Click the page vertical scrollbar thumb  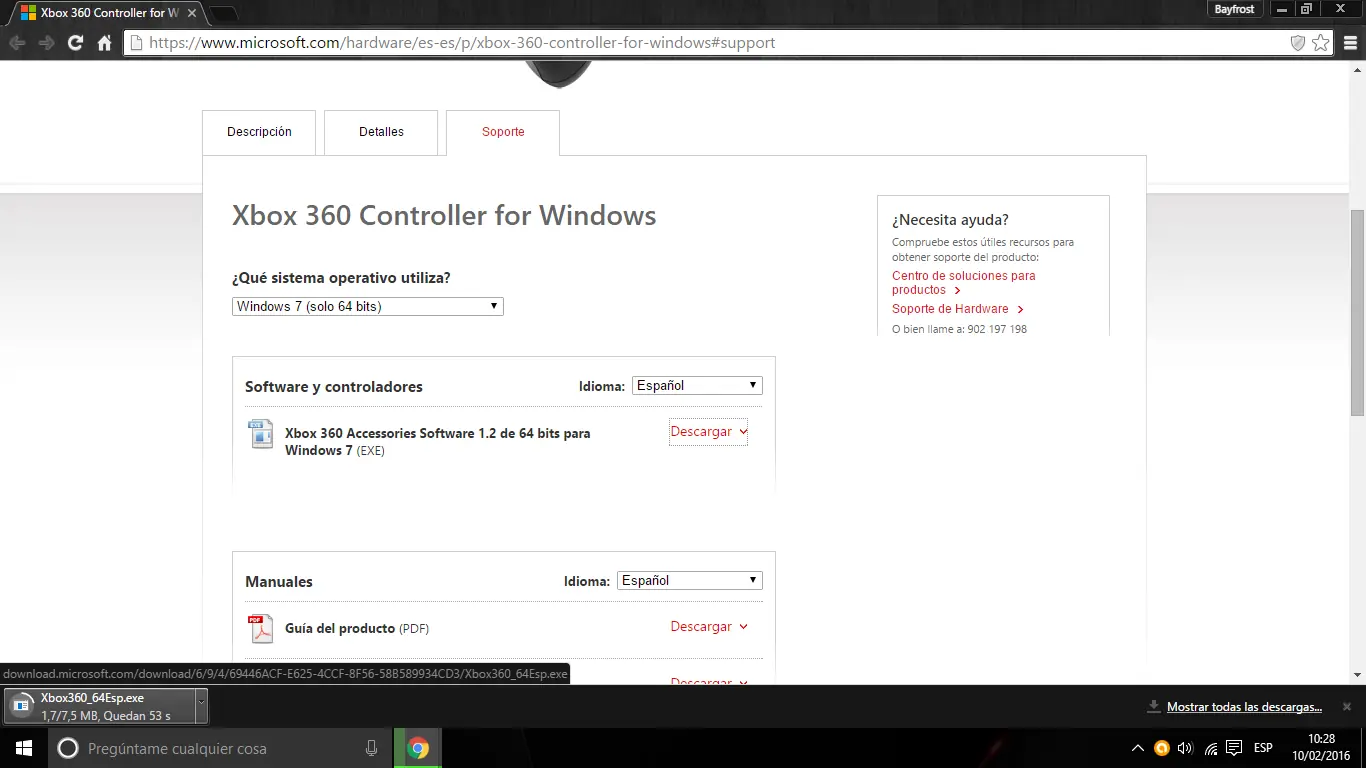[1357, 312]
